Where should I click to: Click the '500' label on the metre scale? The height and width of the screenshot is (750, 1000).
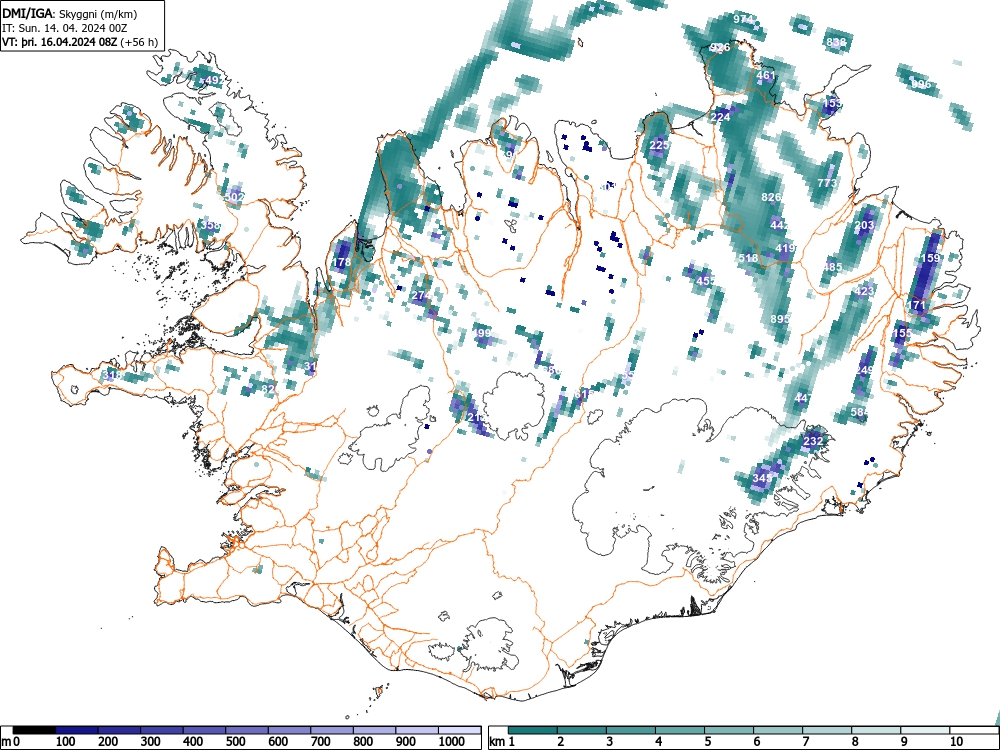[x=235, y=742]
